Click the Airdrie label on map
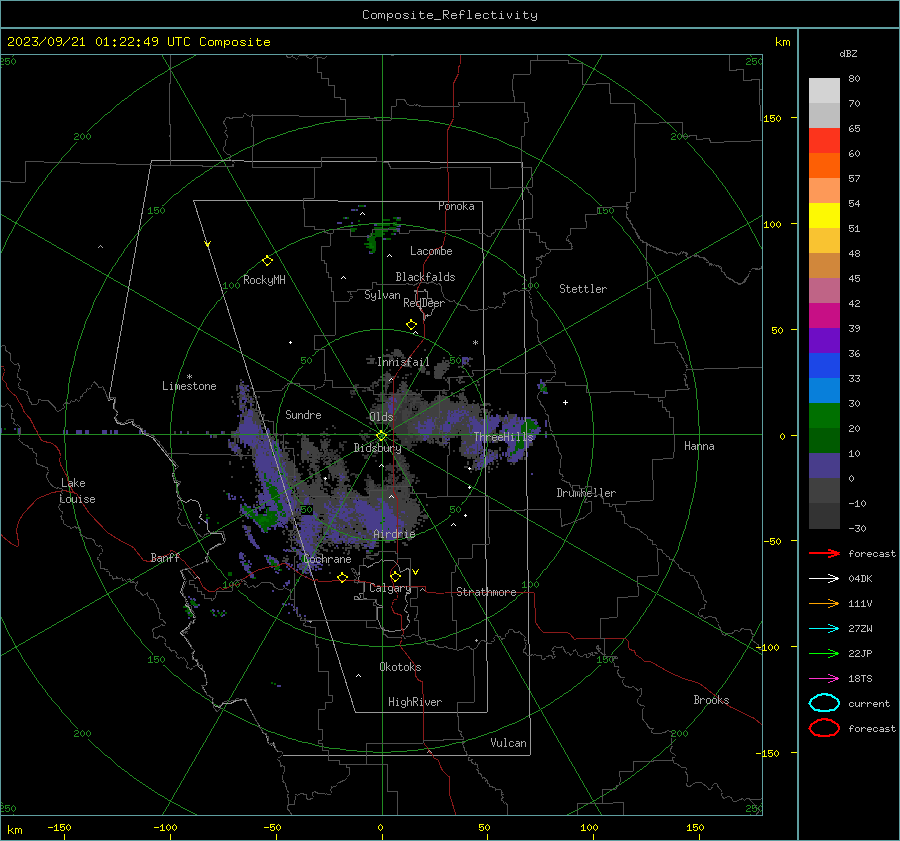Screen dimensions: 900x841 pos(394,534)
